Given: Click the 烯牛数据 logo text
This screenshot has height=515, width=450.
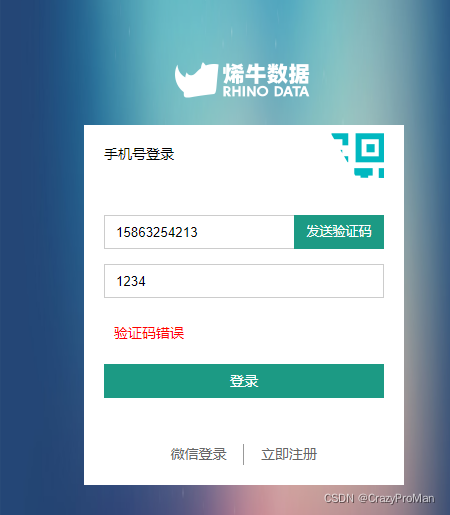Looking at the screenshot, I should pyautogui.click(x=266, y=74).
